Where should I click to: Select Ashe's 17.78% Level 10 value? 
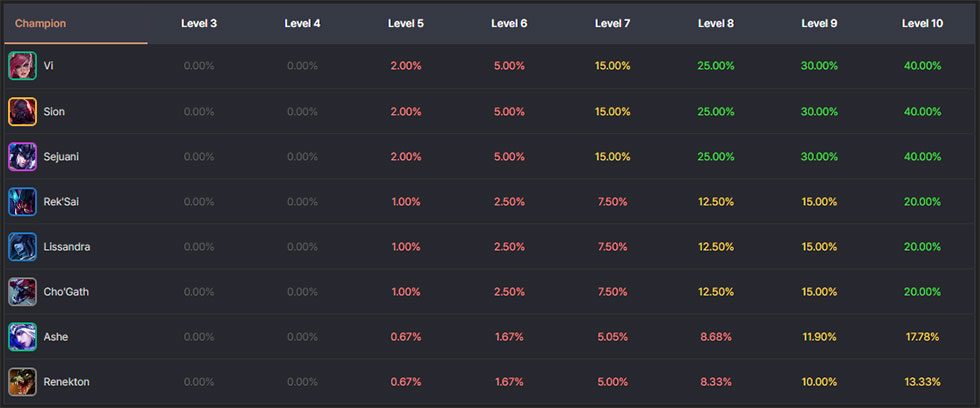click(922, 337)
